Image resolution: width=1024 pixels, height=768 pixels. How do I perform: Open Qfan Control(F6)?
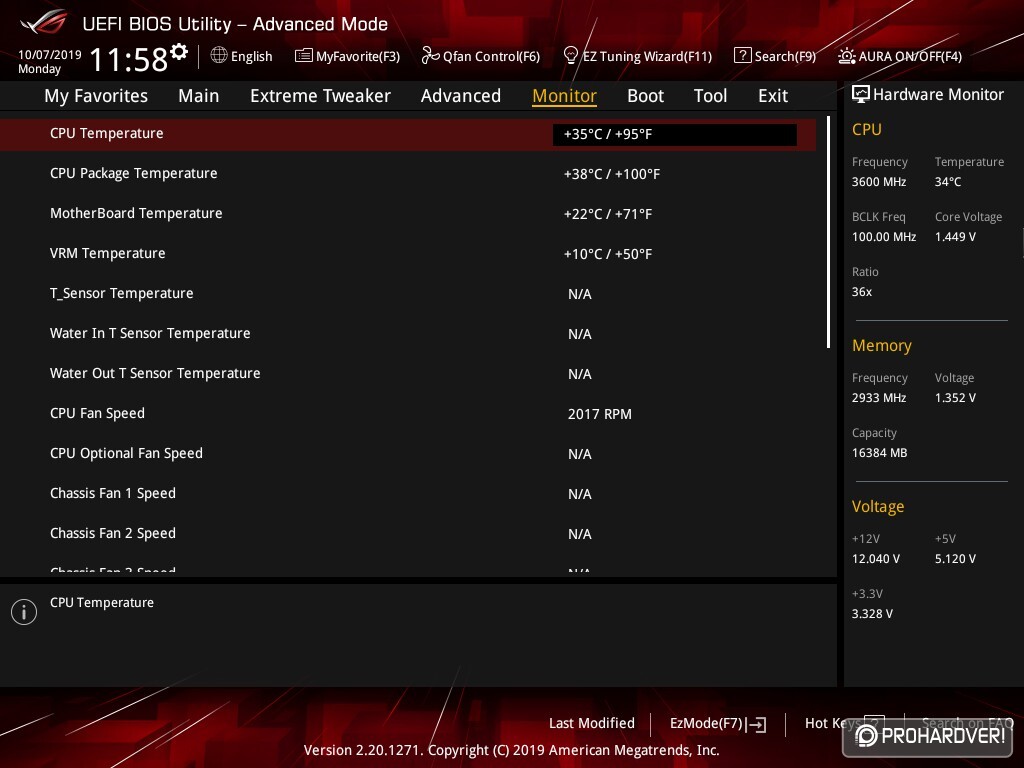pyautogui.click(x=491, y=56)
